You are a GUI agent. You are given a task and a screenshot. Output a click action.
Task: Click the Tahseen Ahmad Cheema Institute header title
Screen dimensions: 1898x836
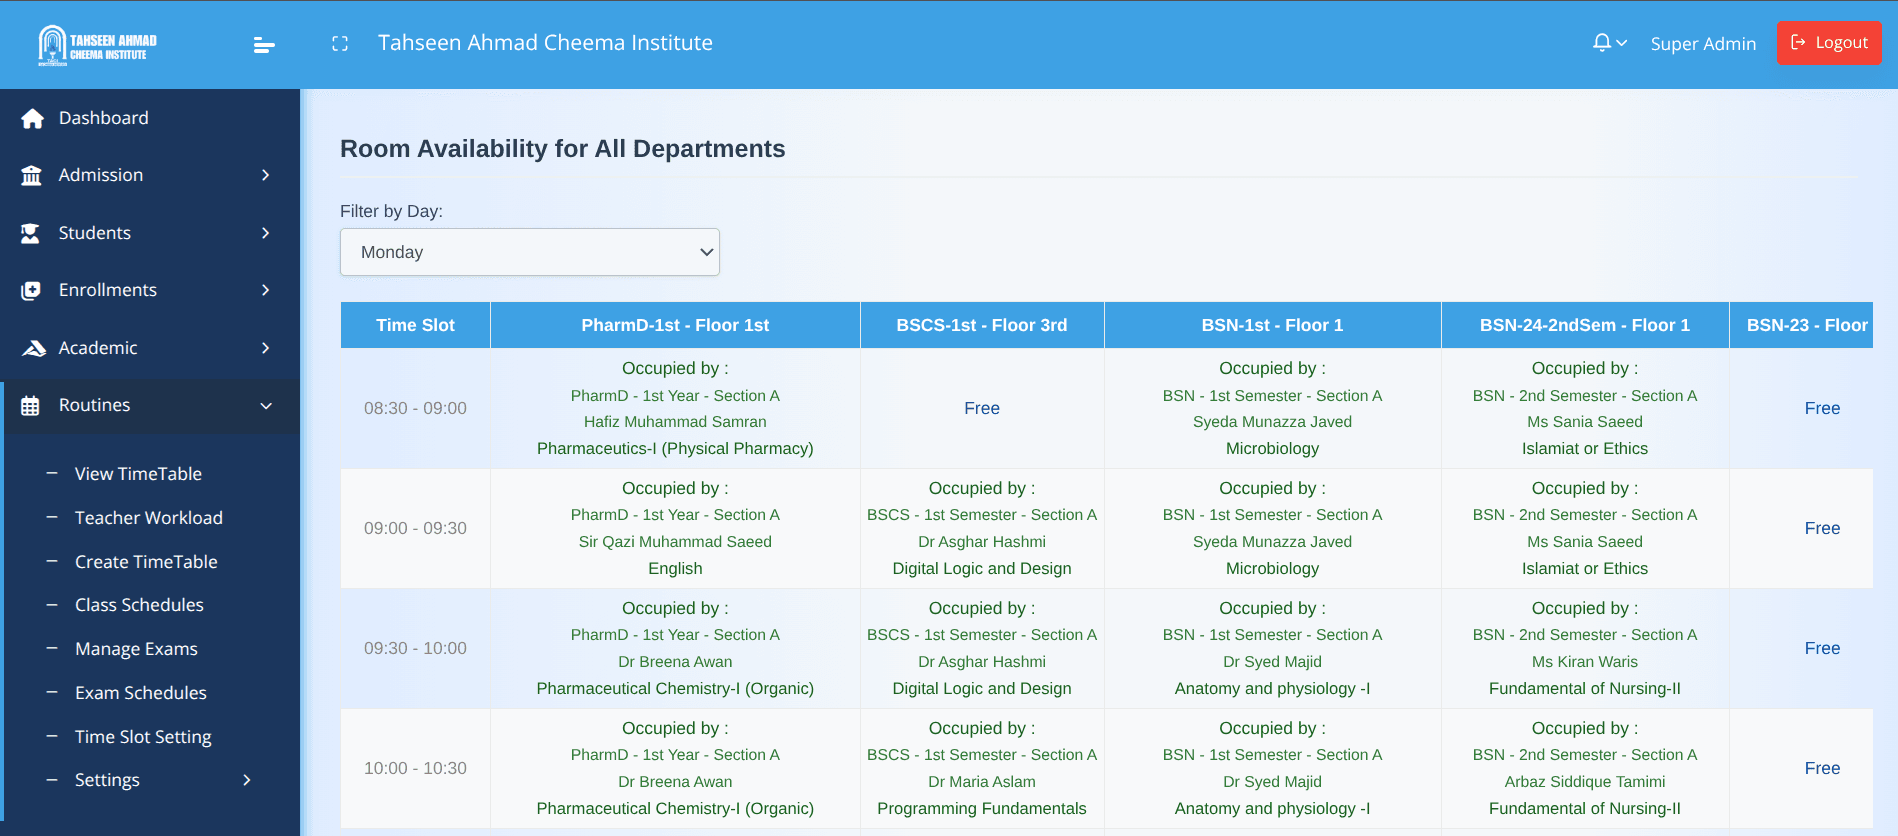tap(545, 43)
